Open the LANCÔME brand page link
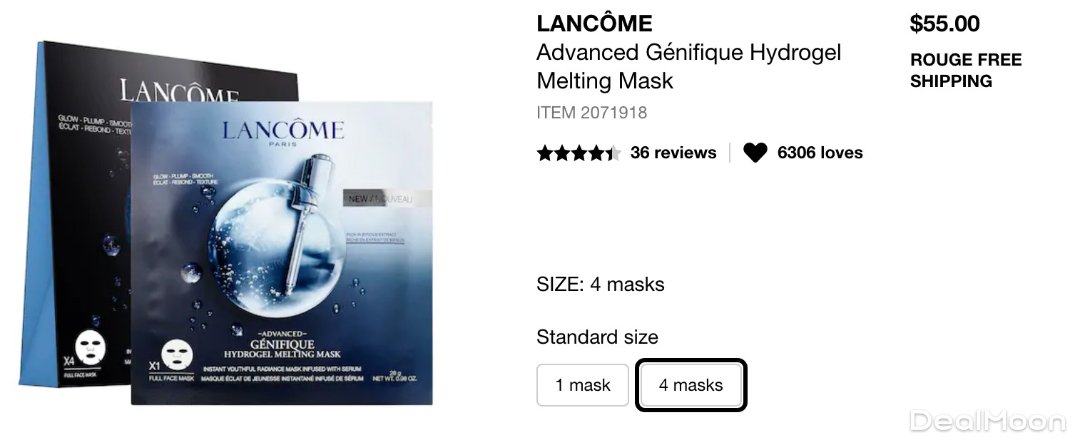The height and width of the screenshot is (445, 1080). tap(594, 23)
